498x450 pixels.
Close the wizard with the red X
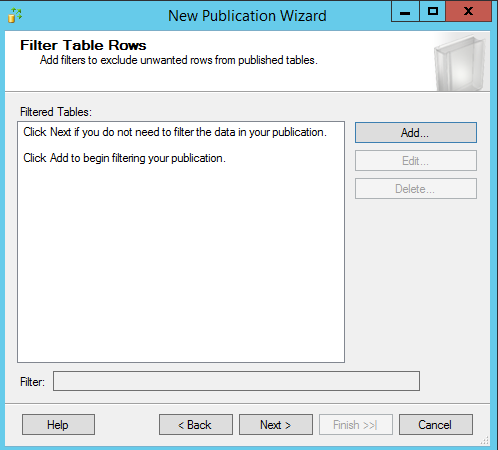click(468, 12)
